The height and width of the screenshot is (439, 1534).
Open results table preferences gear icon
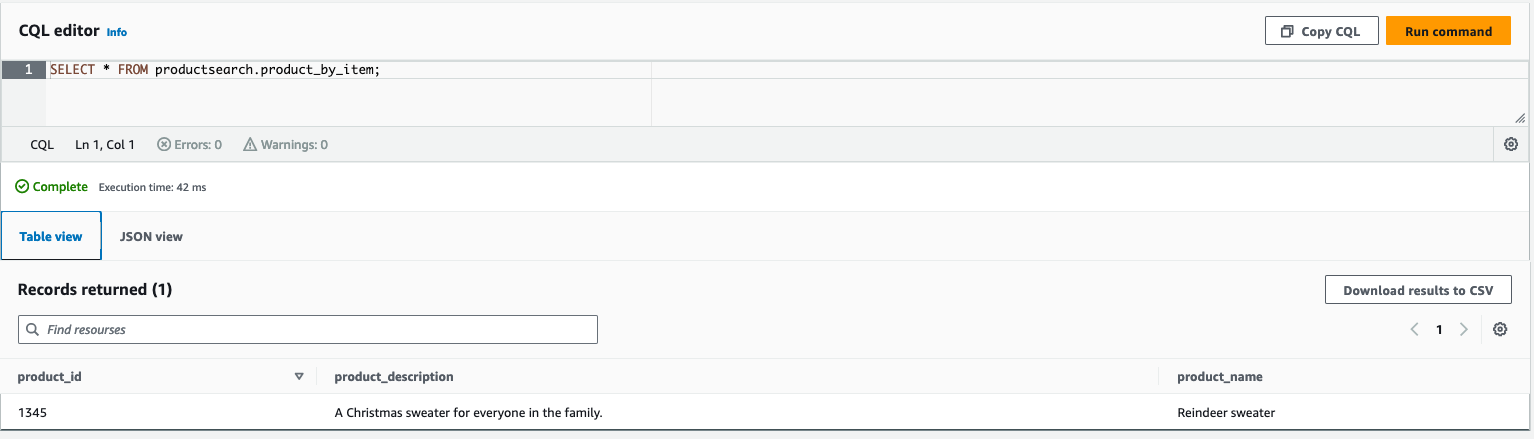pyautogui.click(x=1499, y=330)
